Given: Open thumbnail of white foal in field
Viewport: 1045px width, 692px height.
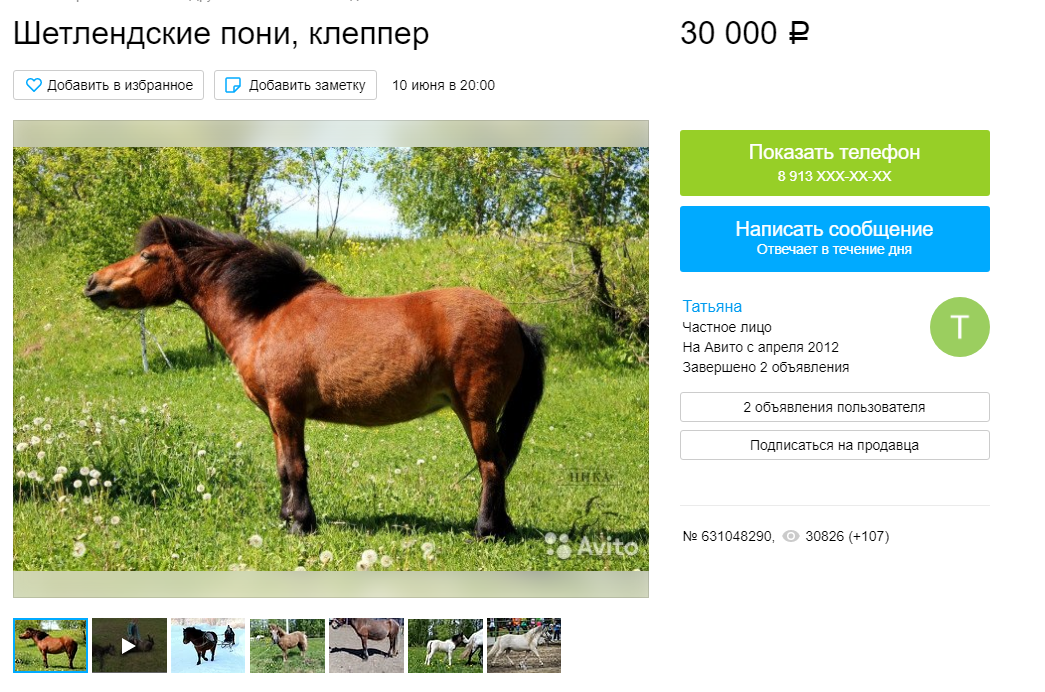Looking at the screenshot, I should tap(445, 645).
